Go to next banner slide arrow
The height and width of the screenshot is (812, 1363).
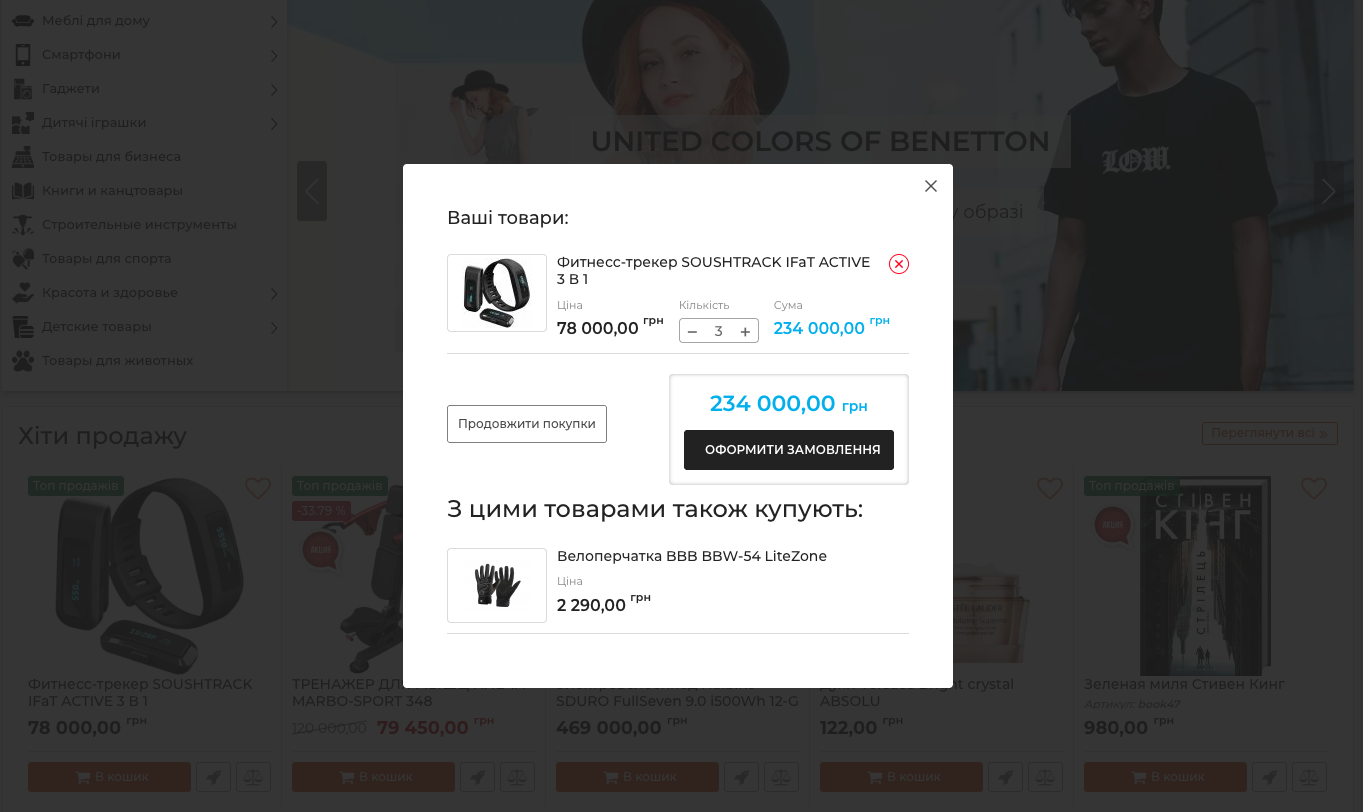[1328, 191]
